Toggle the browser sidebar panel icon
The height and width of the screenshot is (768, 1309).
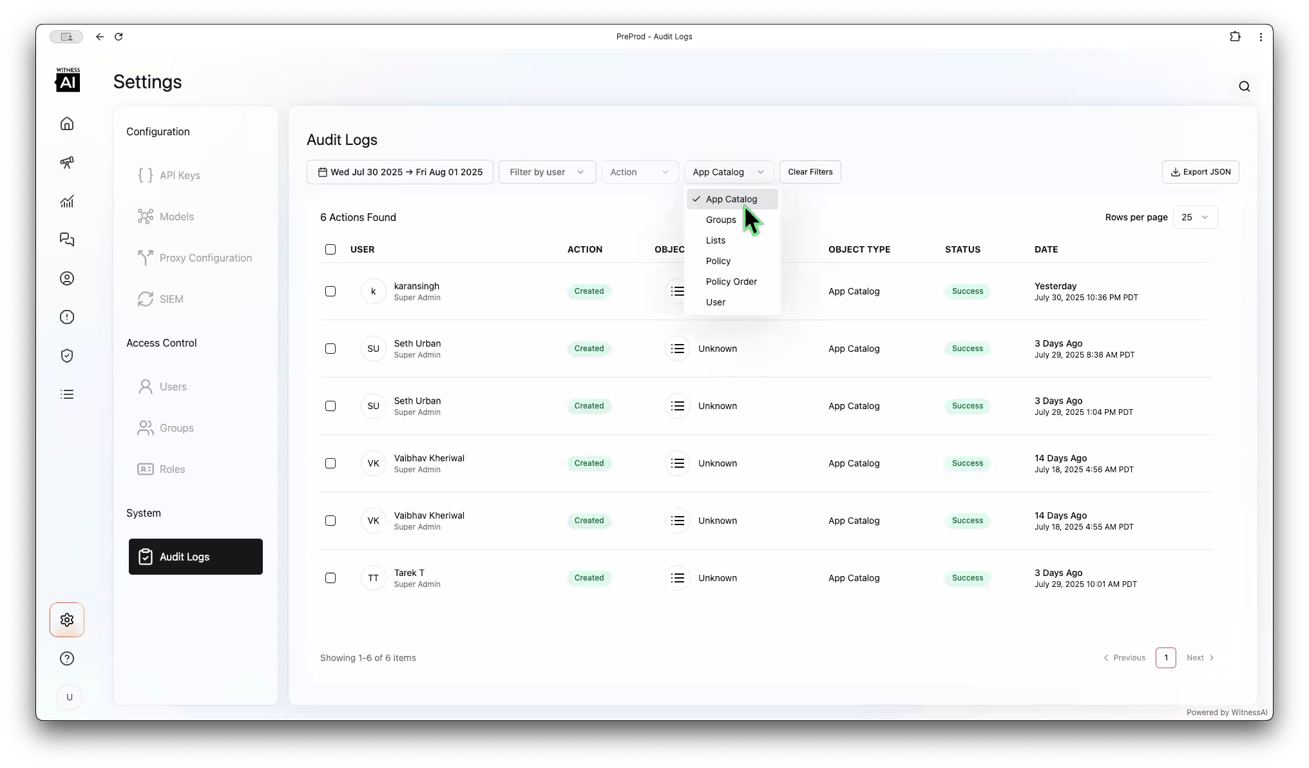coord(67,37)
